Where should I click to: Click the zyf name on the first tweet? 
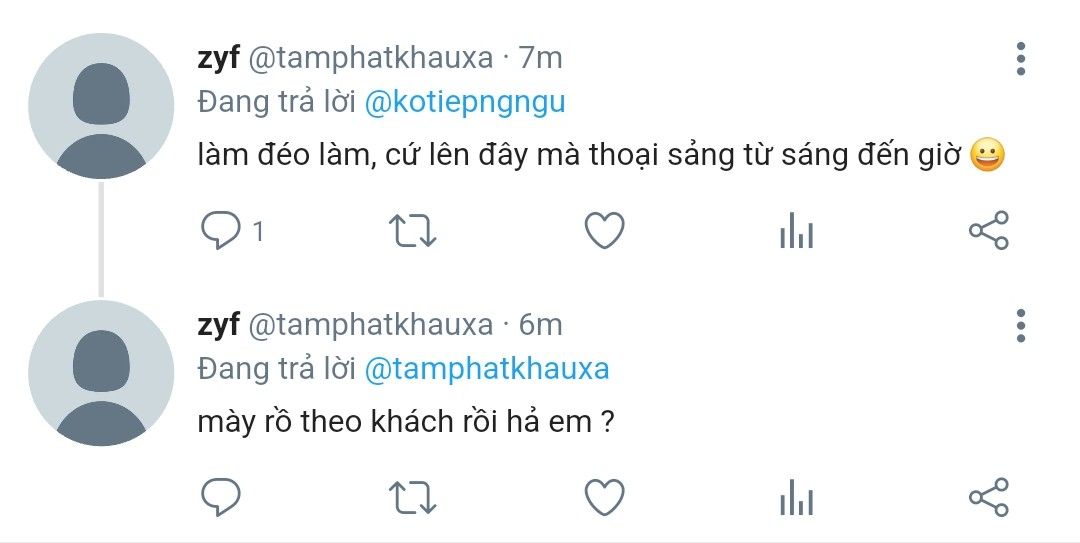pos(218,58)
